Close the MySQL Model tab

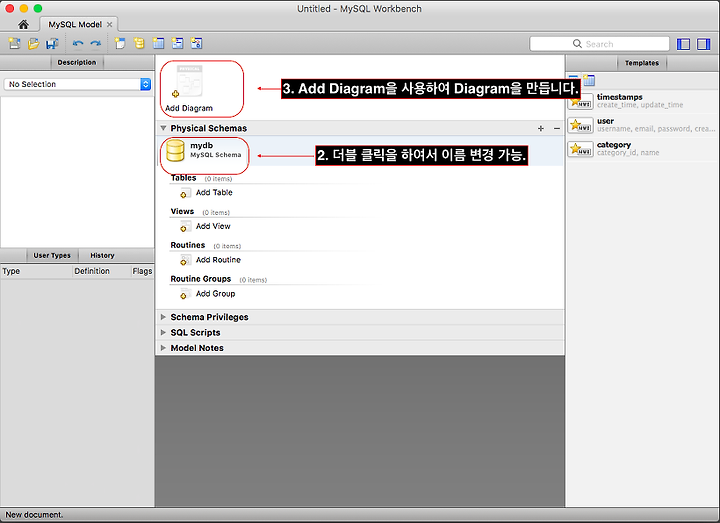click(x=109, y=24)
